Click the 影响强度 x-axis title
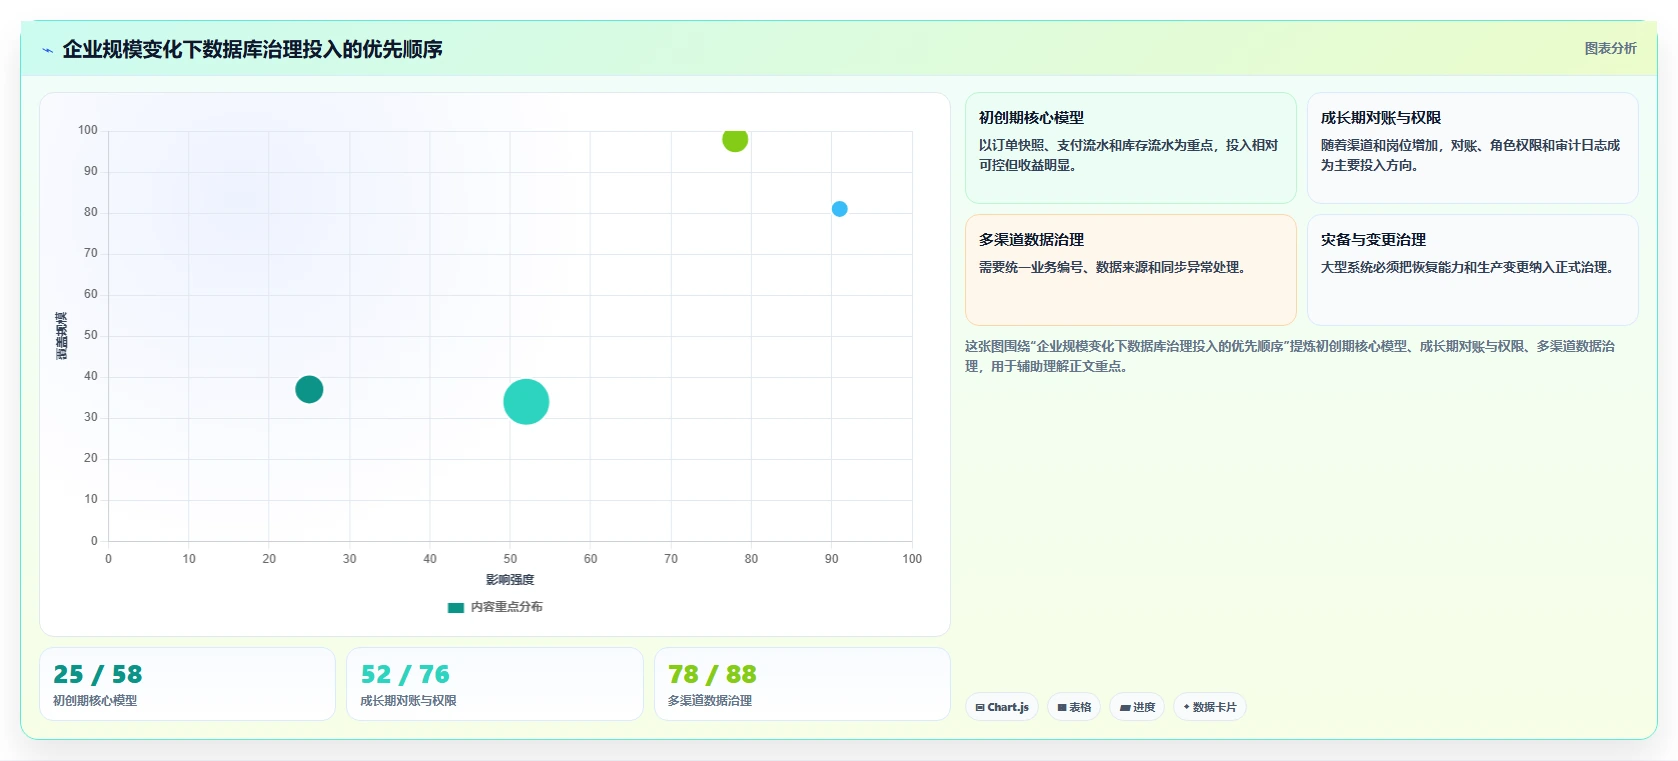 point(510,580)
